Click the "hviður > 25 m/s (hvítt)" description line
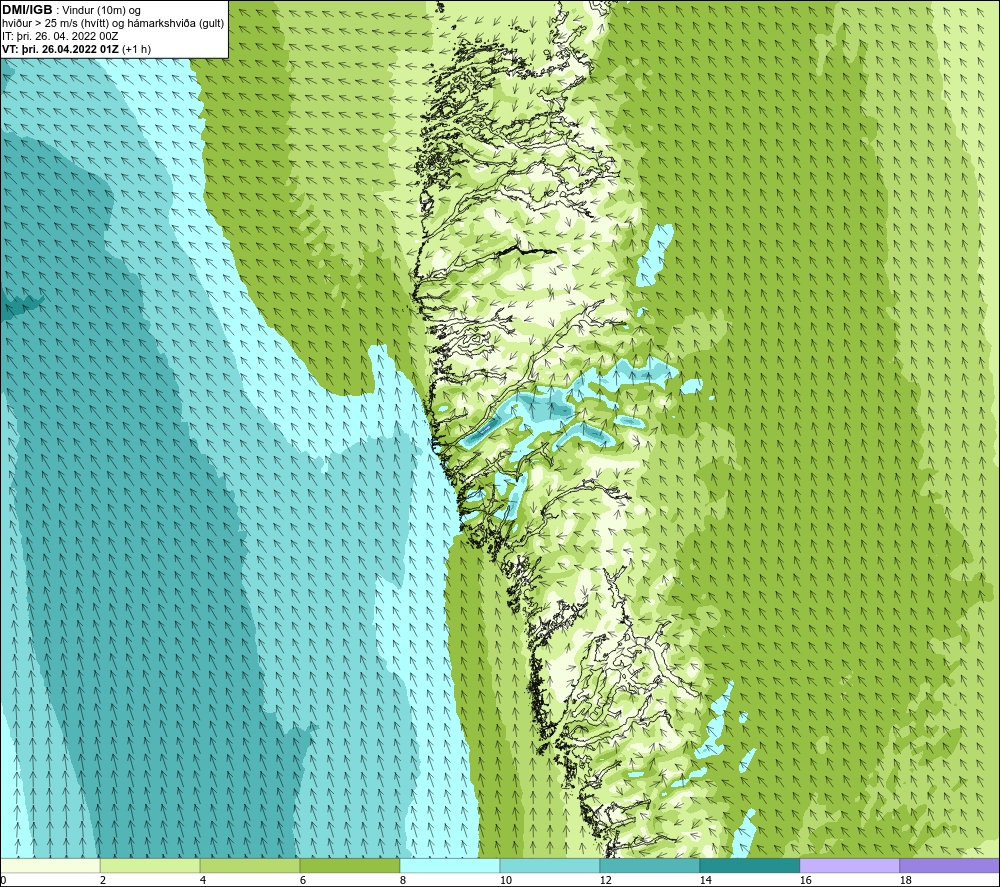The width and height of the screenshot is (1000, 887). coord(55,24)
